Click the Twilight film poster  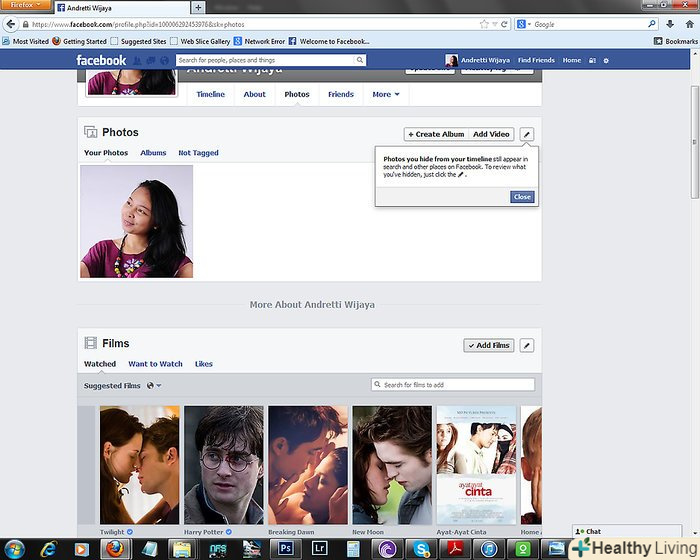(x=139, y=465)
